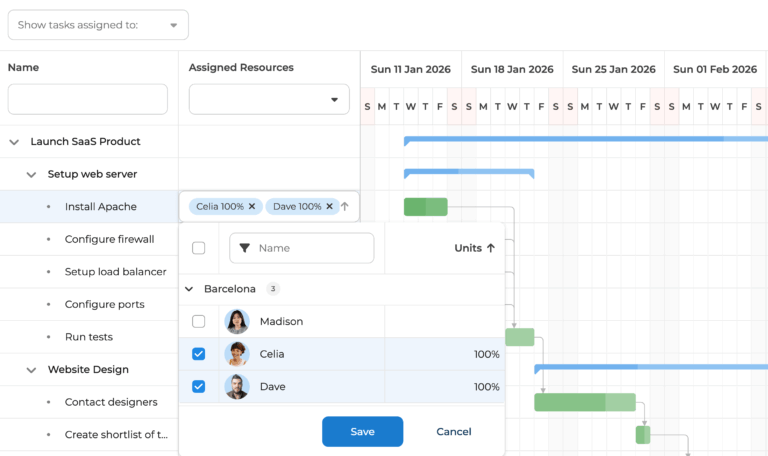Screen dimensions: 768x456
Task: Save the resource assignment
Action: pyautogui.click(x=362, y=432)
